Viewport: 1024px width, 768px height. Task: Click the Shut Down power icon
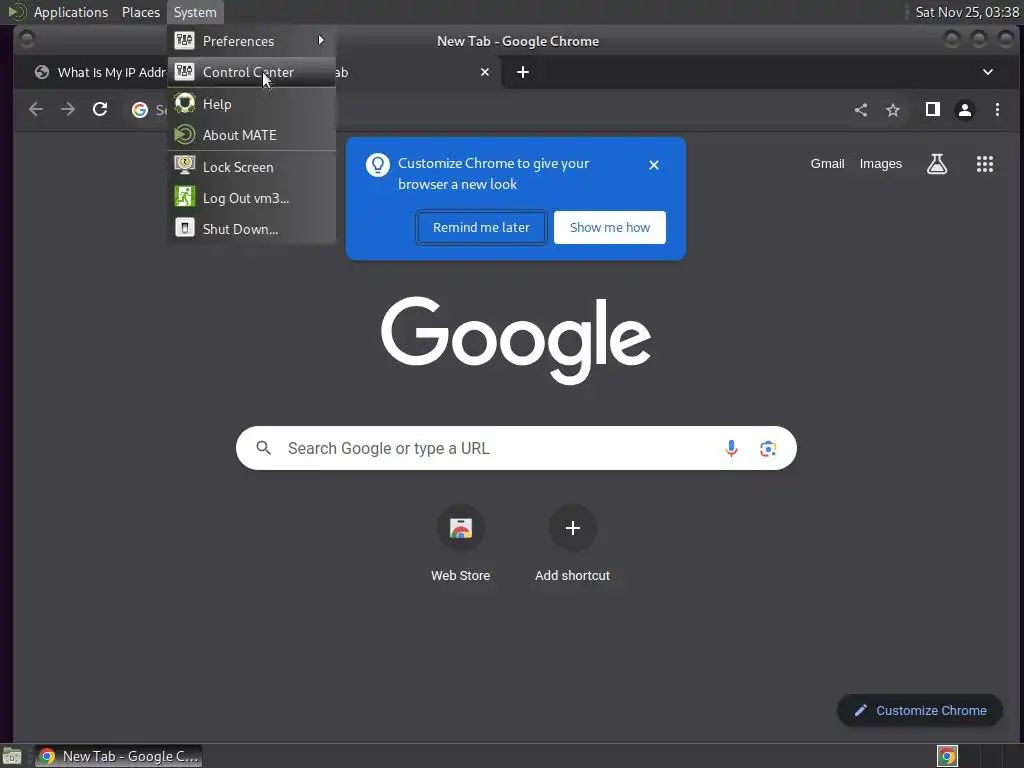coord(185,228)
